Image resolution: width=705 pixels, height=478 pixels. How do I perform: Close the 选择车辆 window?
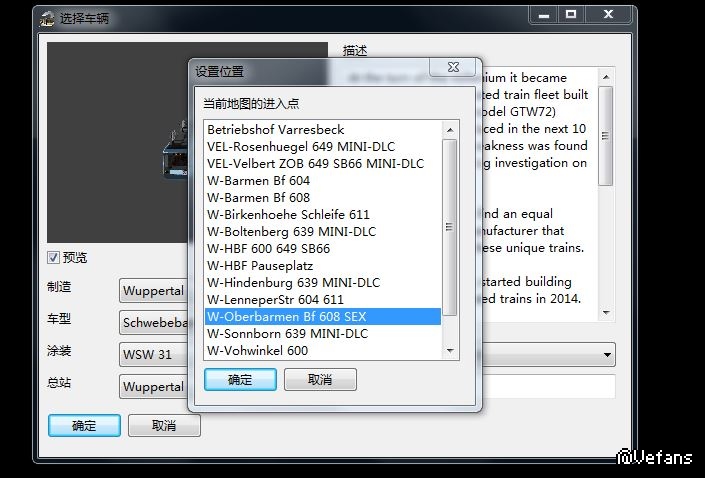[608, 15]
